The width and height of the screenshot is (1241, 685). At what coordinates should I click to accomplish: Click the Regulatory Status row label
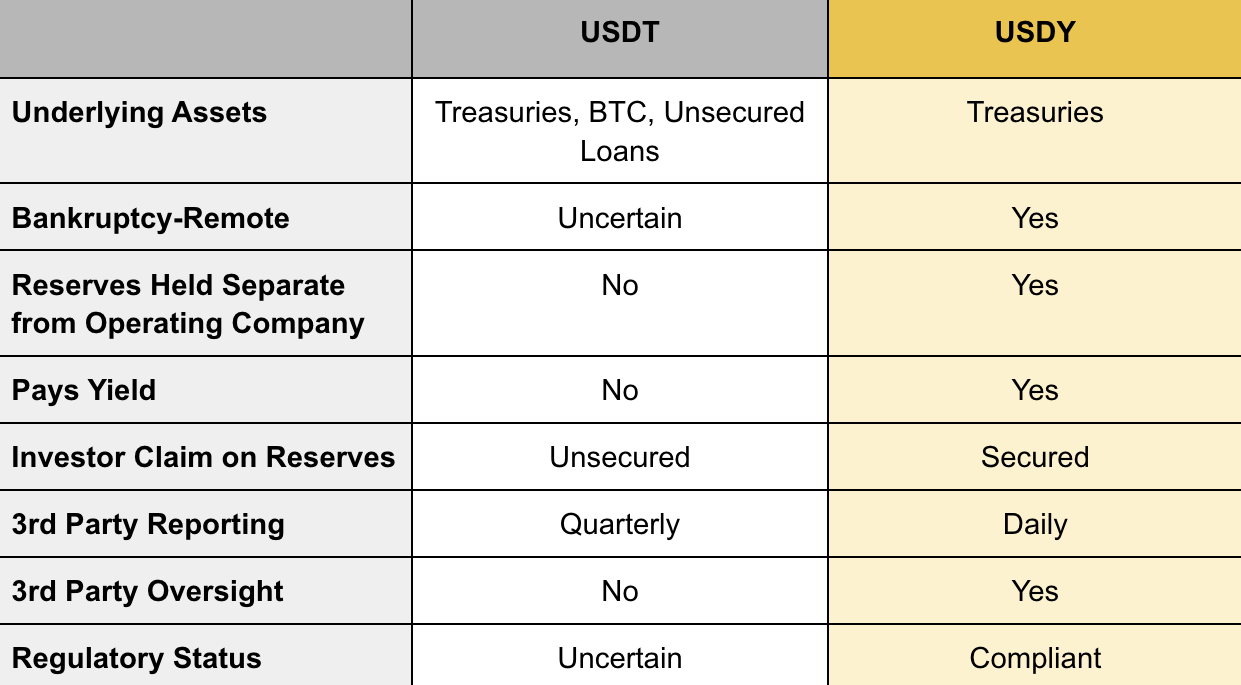pos(136,658)
